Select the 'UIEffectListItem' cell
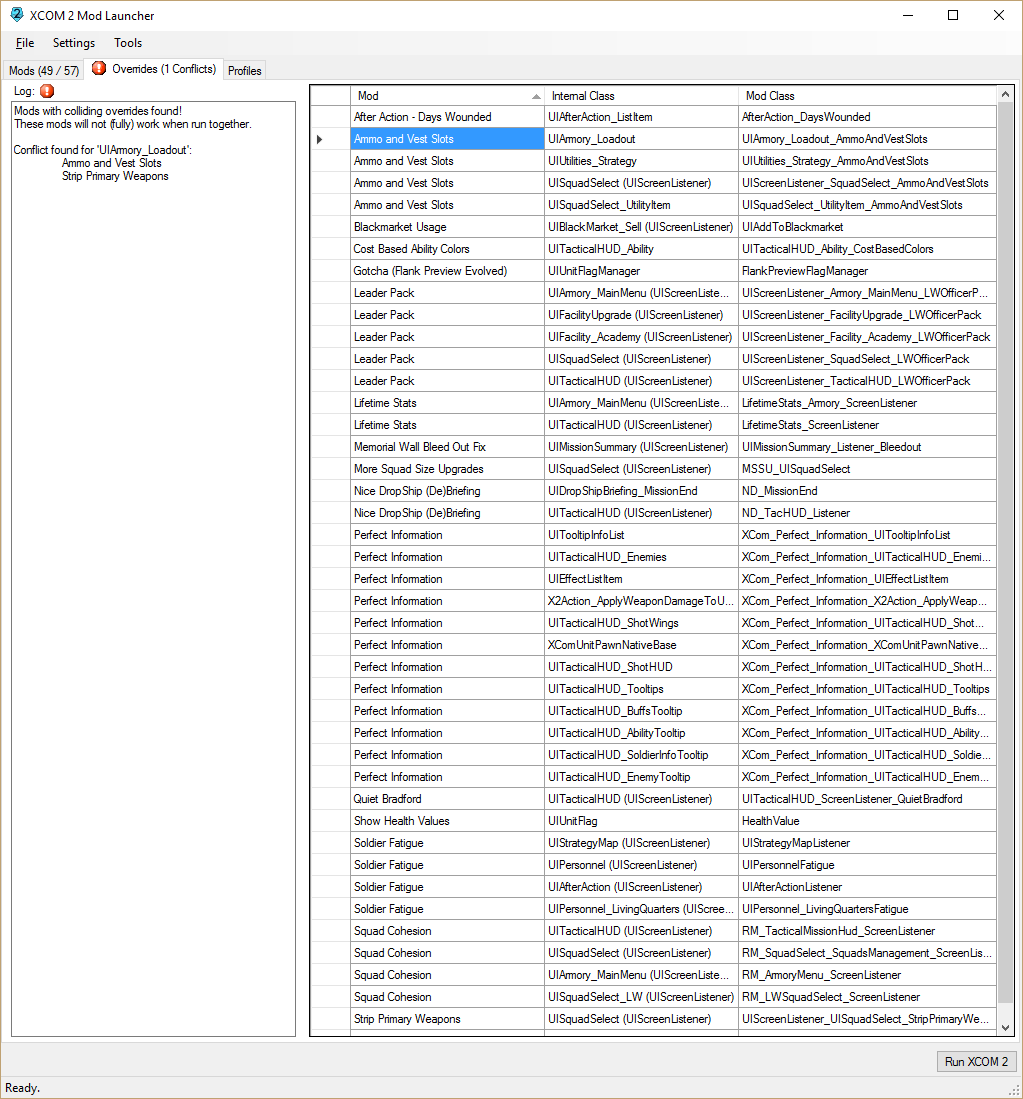1023x1099 pixels. 641,579
